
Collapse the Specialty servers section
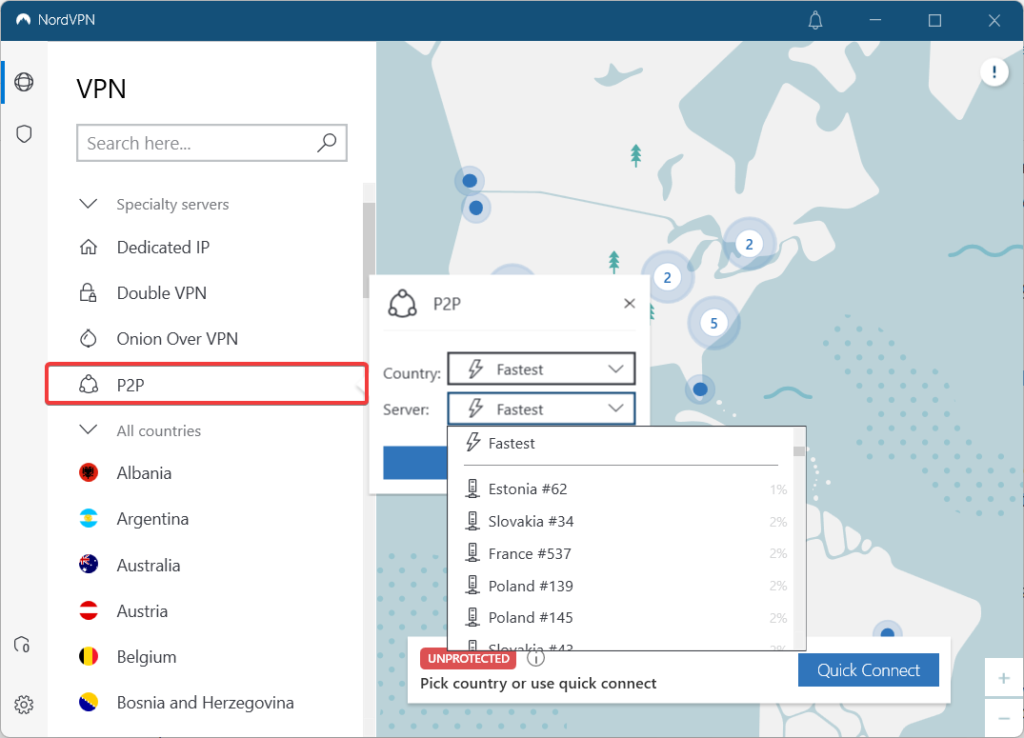point(88,204)
